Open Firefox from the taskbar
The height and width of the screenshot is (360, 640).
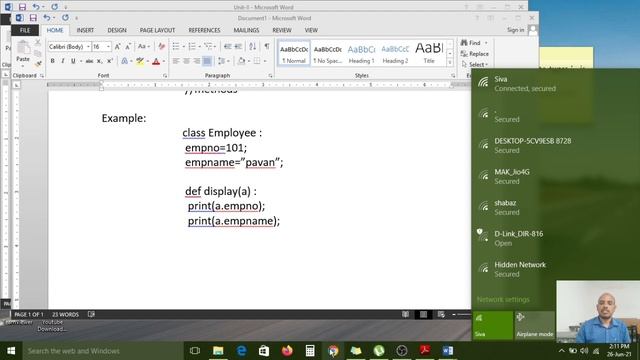[x=287, y=351]
